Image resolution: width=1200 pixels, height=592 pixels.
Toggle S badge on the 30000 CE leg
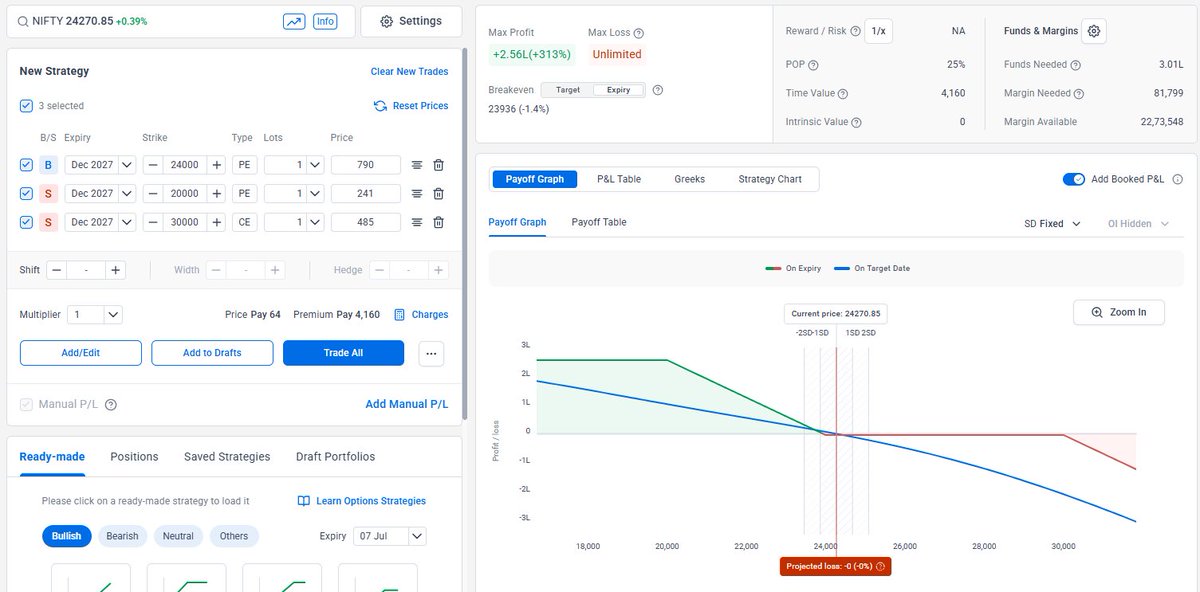[48, 222]
